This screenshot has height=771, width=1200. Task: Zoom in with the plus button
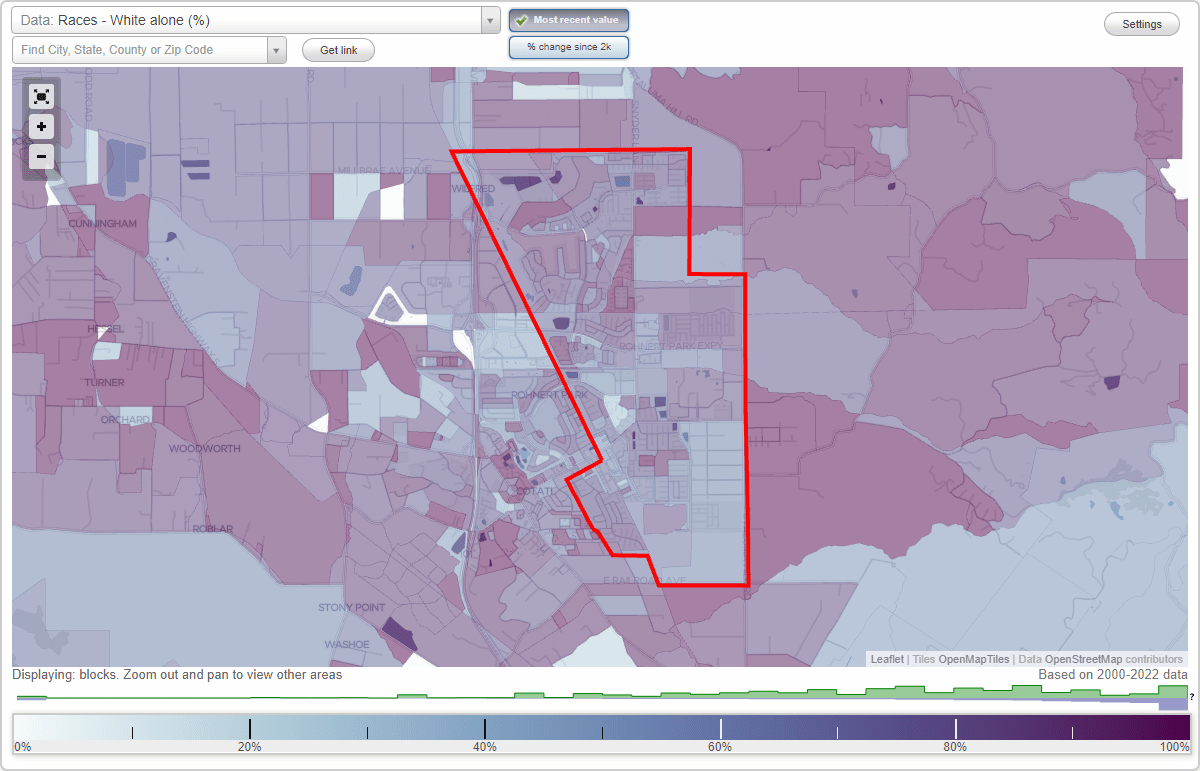(x=41, y=127)
